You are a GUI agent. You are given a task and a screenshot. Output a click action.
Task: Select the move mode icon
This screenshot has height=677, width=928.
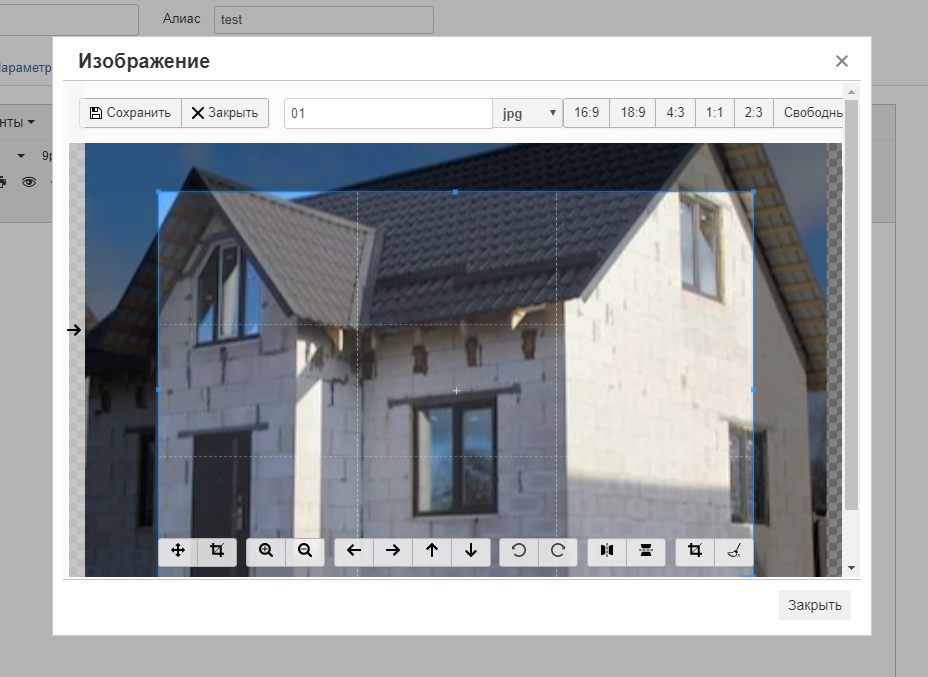pos(178,551)
